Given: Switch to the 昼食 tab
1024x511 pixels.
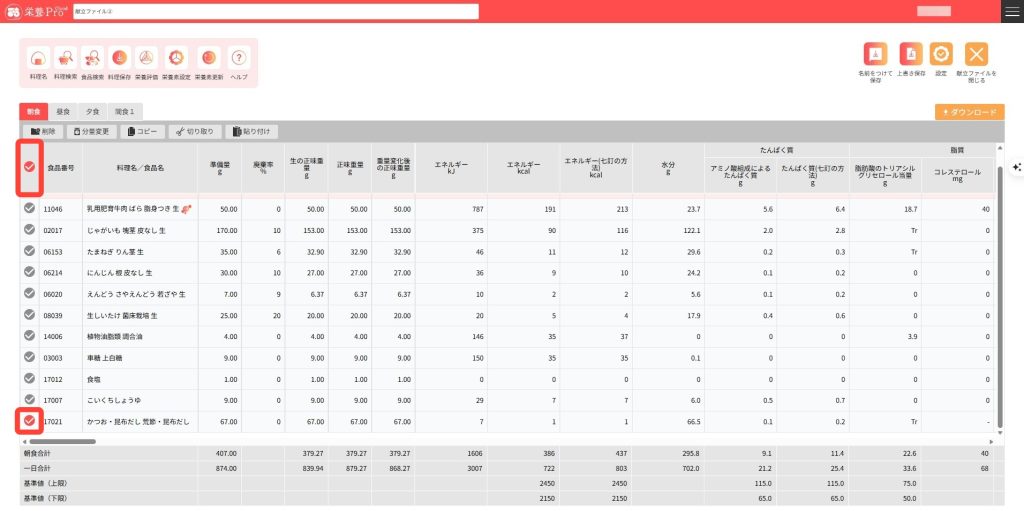Looking at the screenshot, I should (63, 112).
